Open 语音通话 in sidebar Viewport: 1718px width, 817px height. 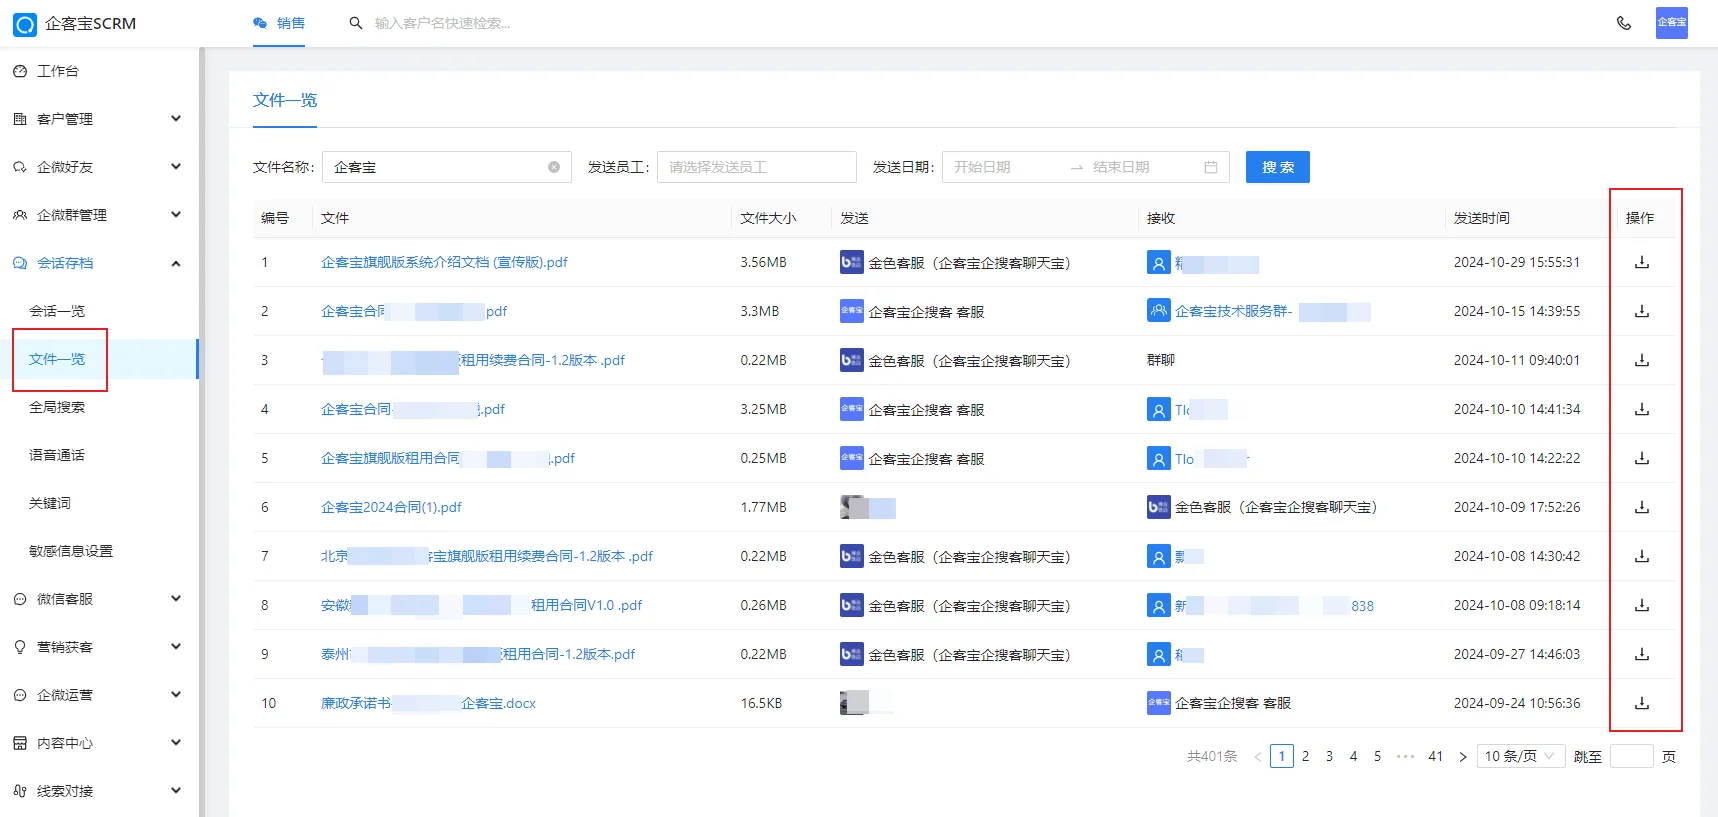click(57, 455)
